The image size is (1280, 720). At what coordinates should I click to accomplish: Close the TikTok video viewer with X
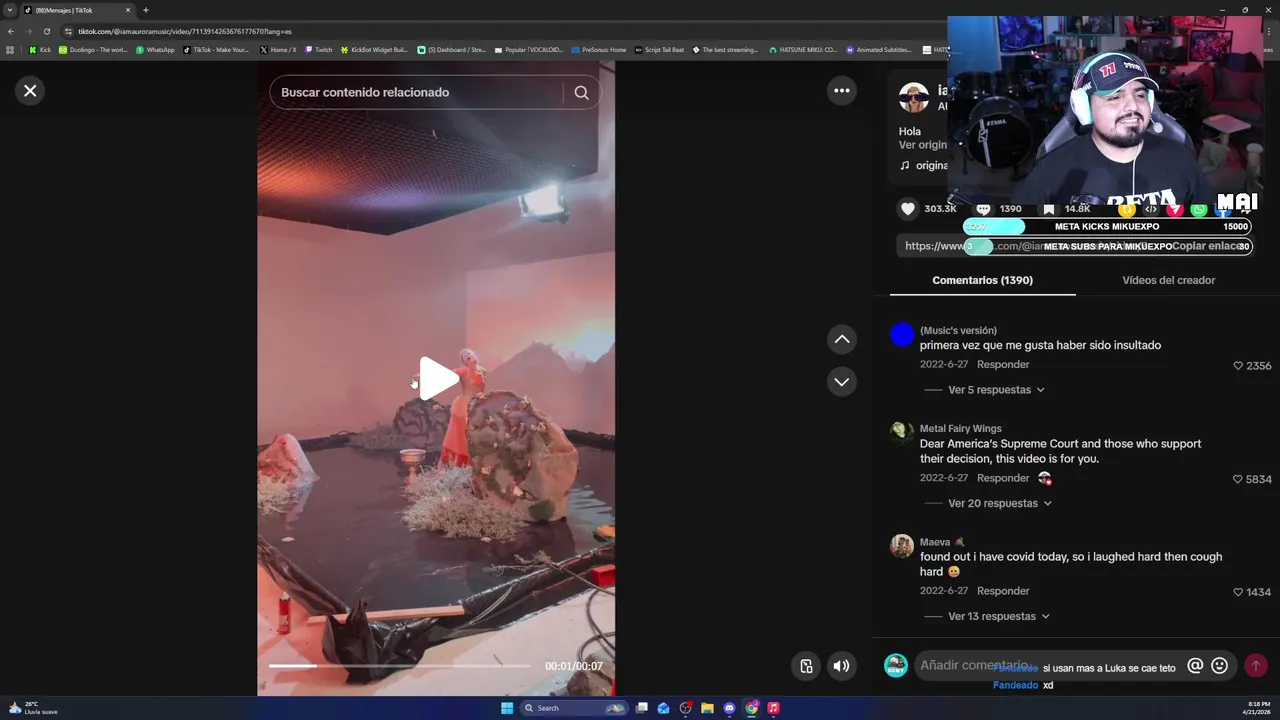[30, 91]
